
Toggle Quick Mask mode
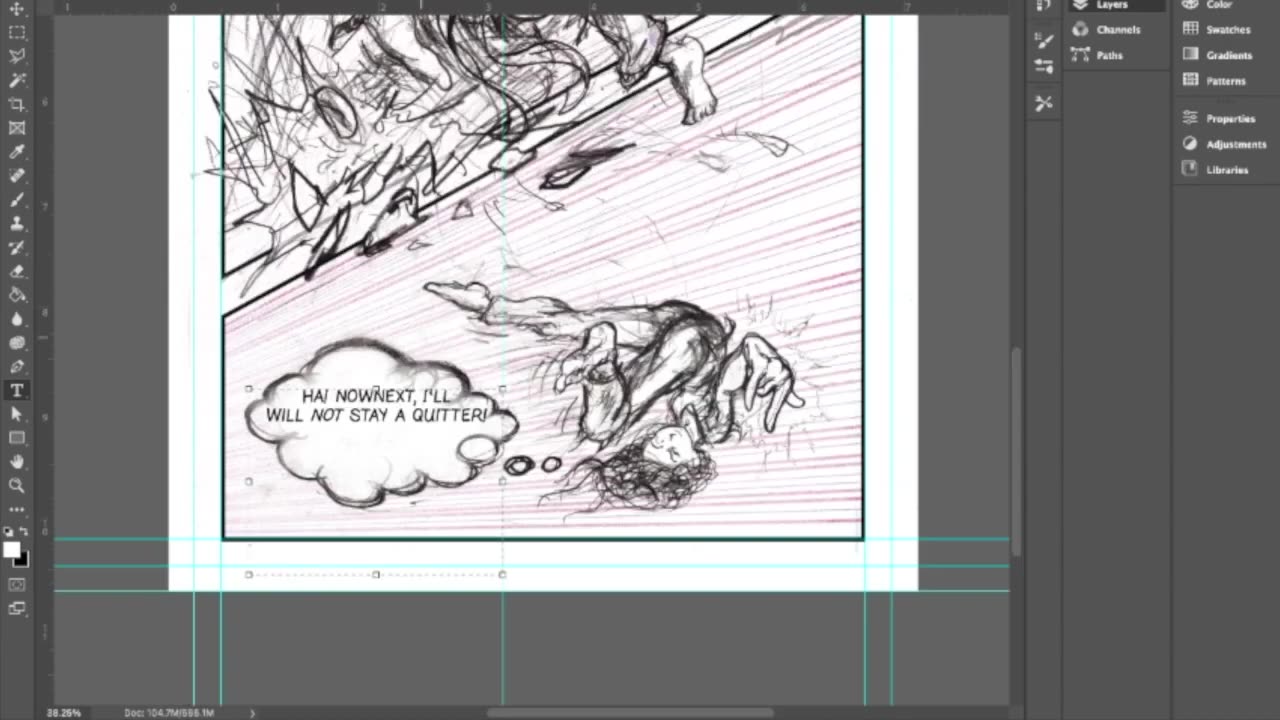17,584
